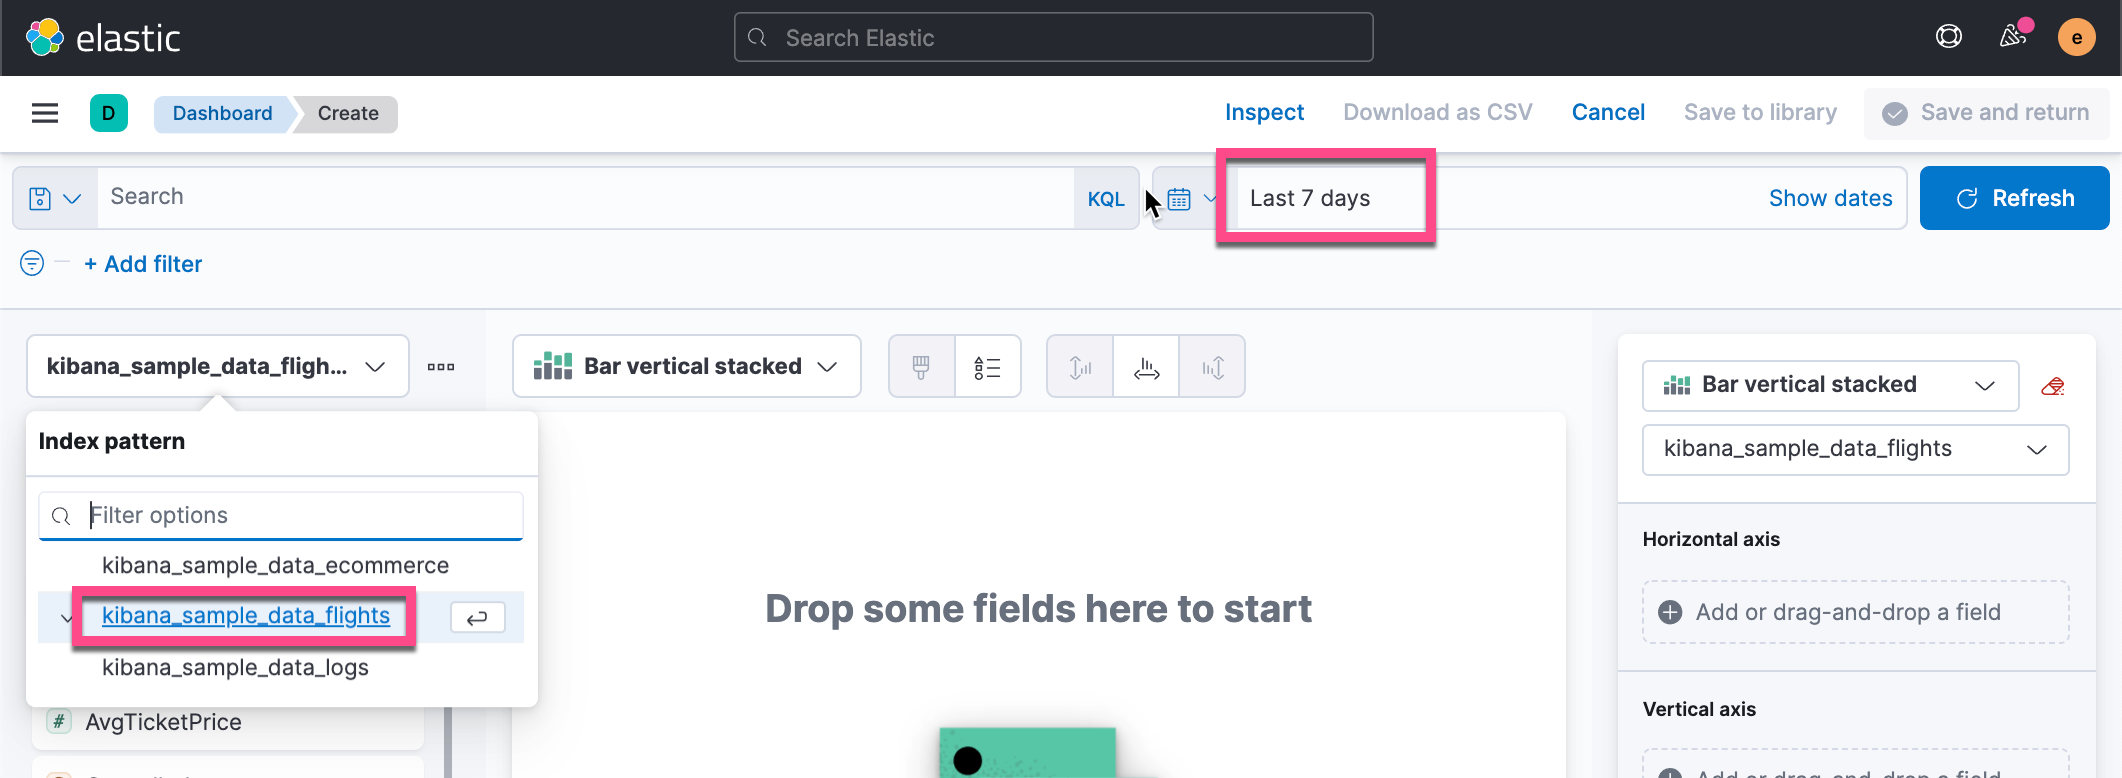Open the user avatar 'e' menu

click(2077, 37)
